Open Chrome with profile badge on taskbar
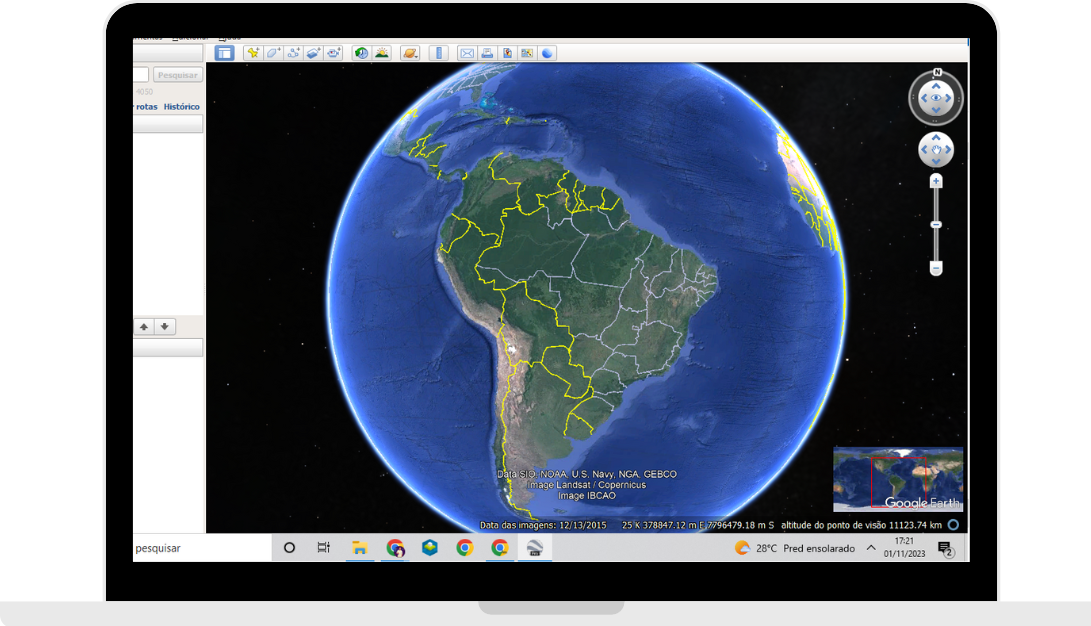1091x626 pixels. pyautogui.click(x=395, y=548)
